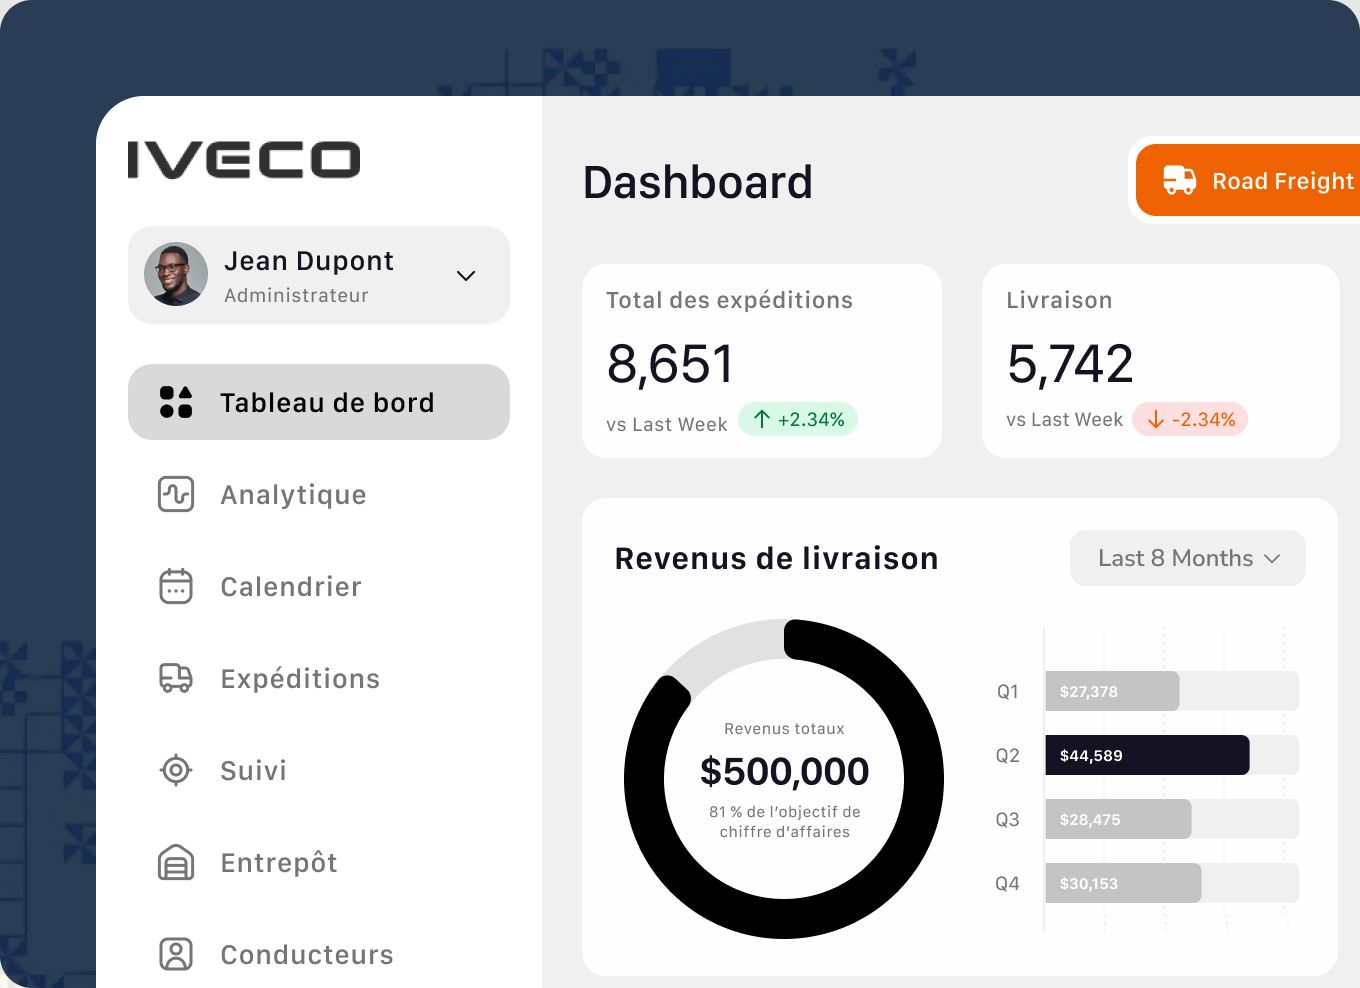Click the Revenus de livraison heading
The image size is (1360, 988).
(x=776, y=558)
